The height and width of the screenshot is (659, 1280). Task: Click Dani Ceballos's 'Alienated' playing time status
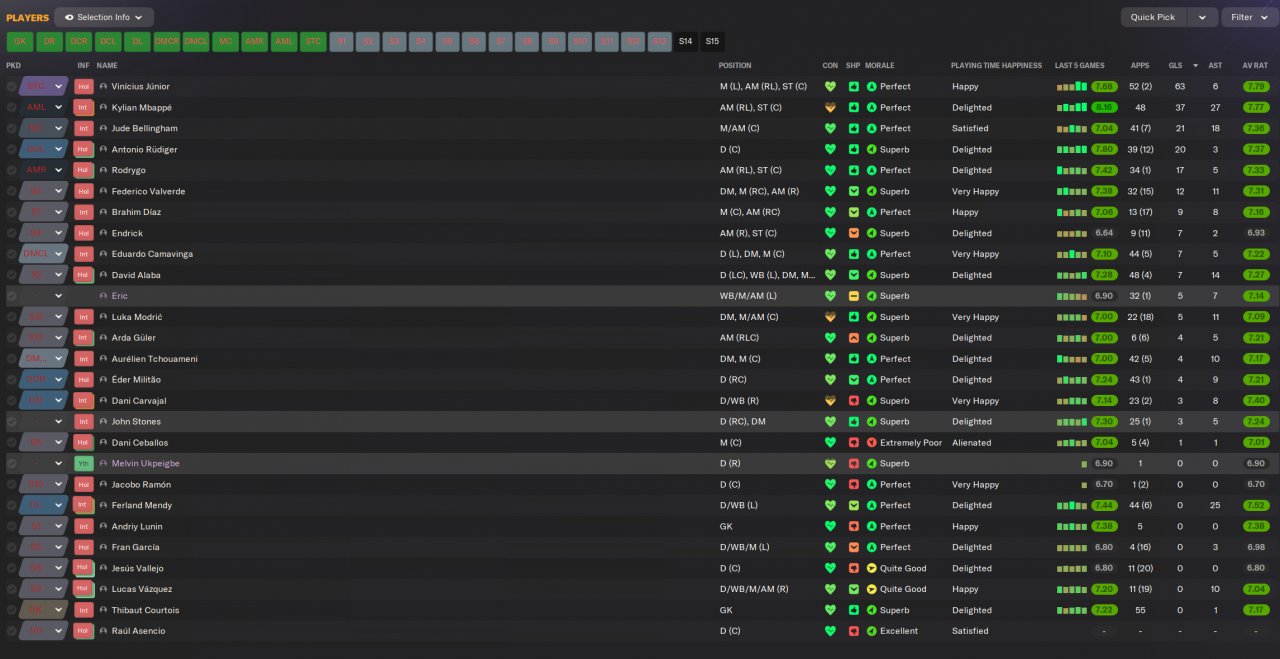tap(972, 443)
